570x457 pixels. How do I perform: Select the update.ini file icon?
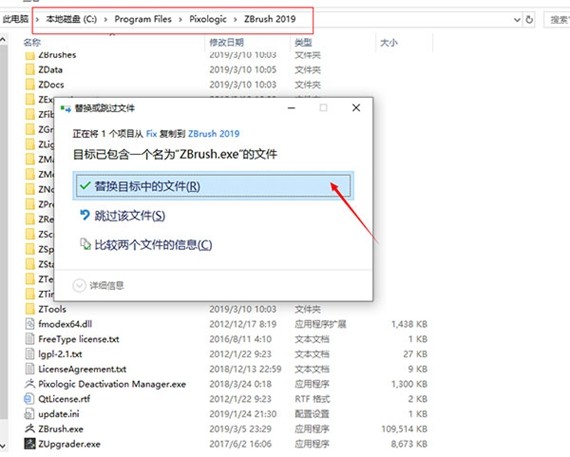pos(29,414)
